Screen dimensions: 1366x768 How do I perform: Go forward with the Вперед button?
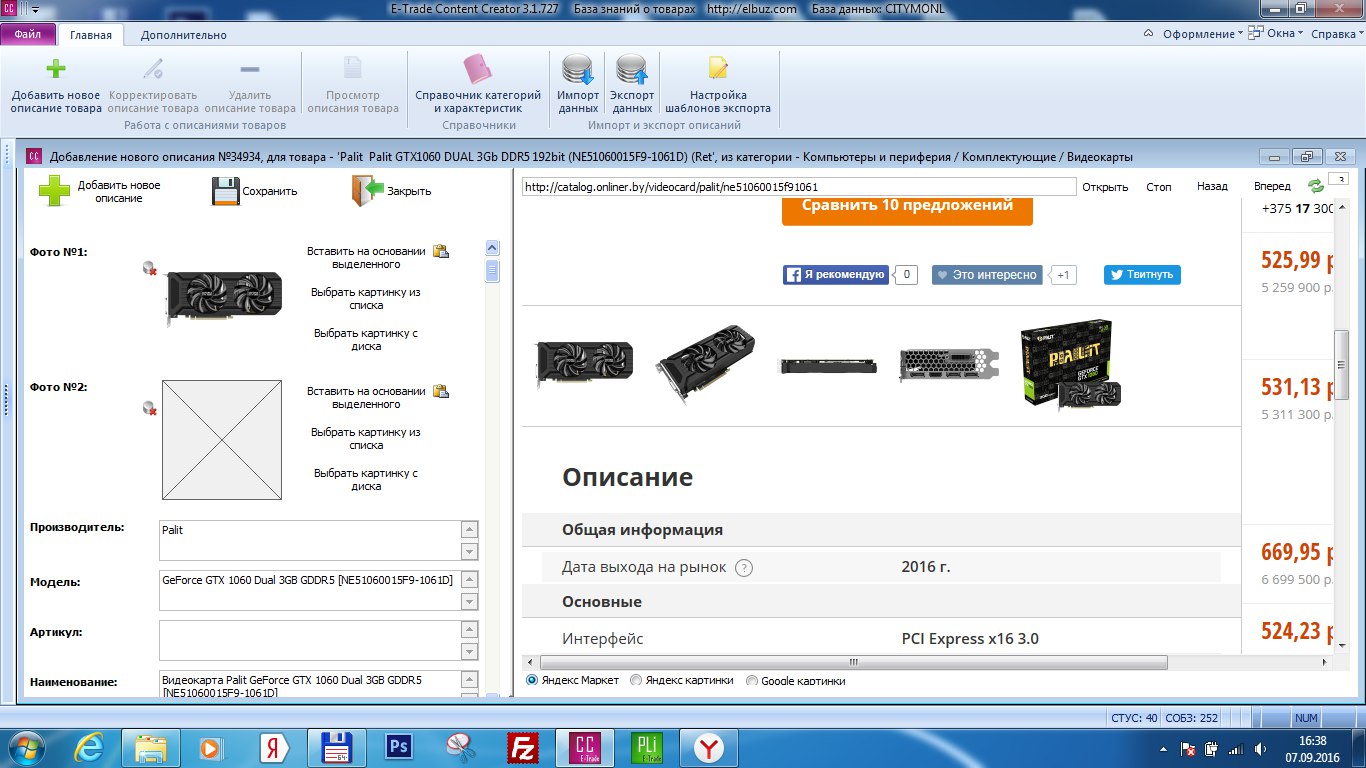coord(1272,187)
